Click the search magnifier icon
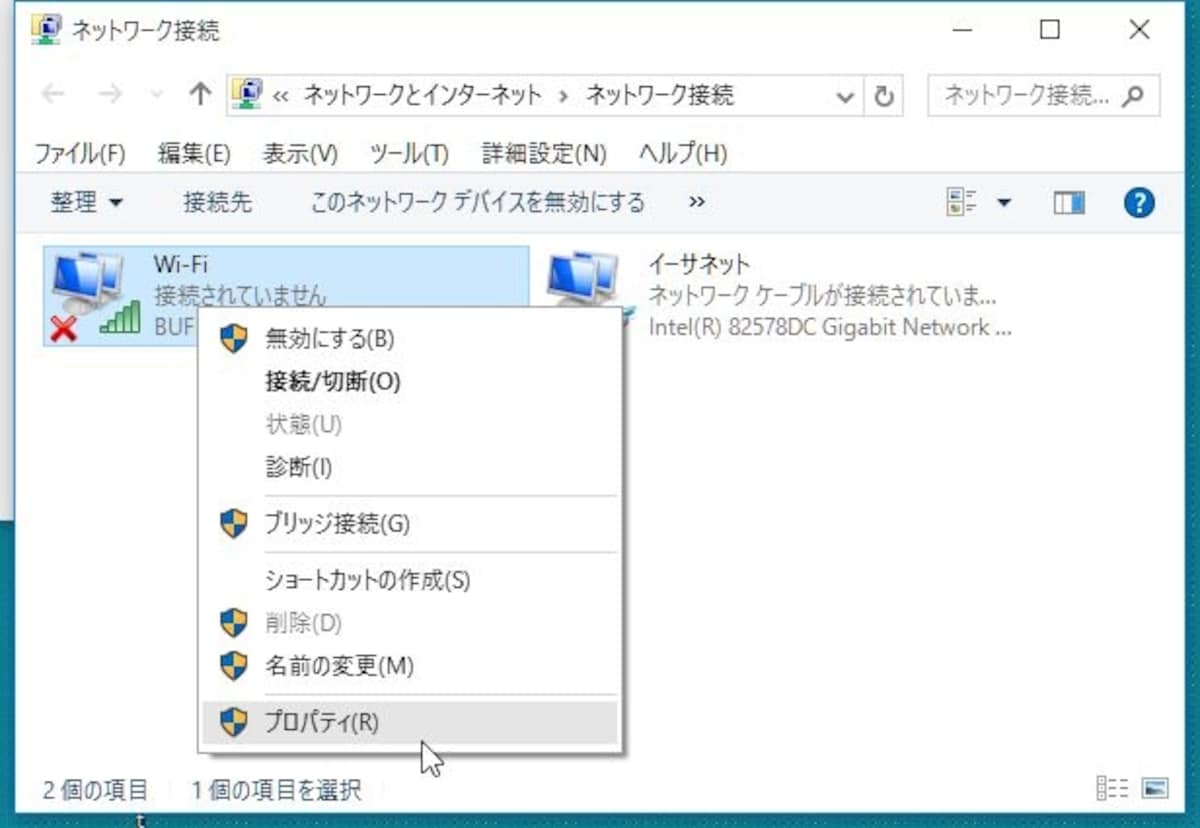Screen dimensions: 1200x828 tap(1133, 96)
